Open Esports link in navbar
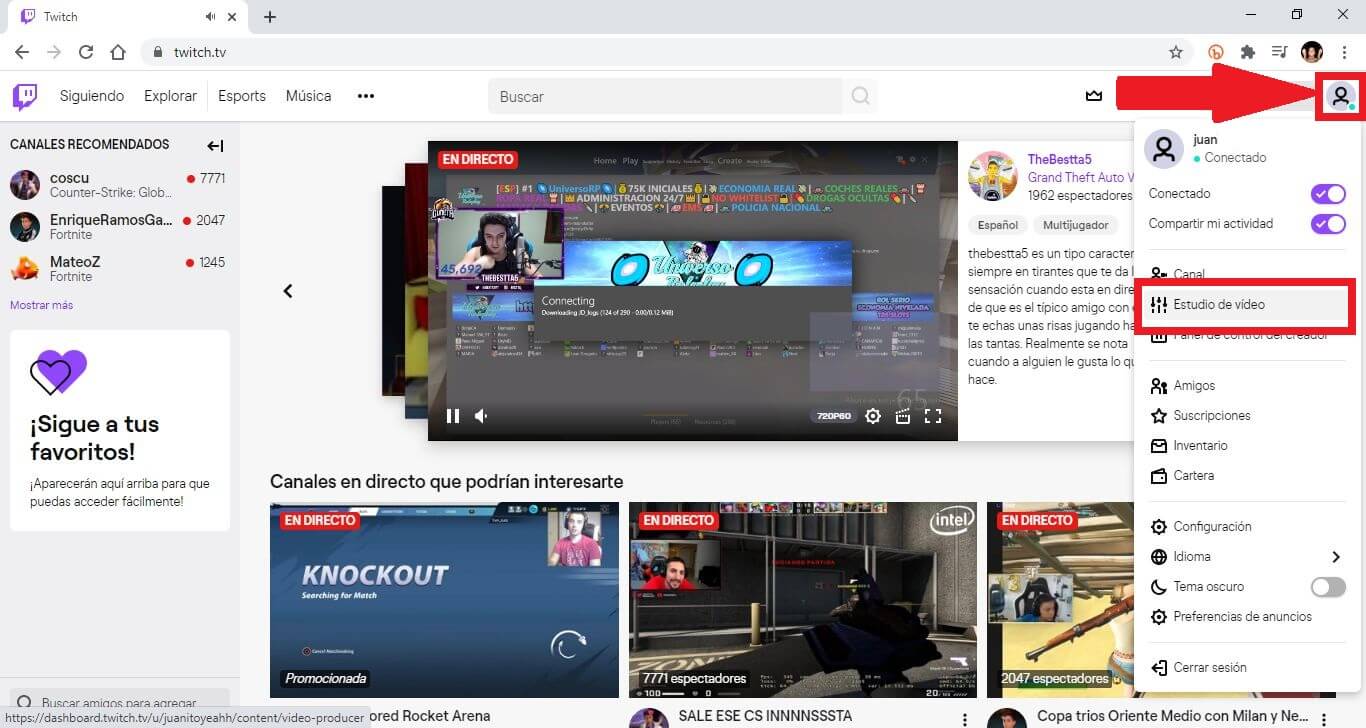This screenshot has height=728, width=1366. click(242, 96)
